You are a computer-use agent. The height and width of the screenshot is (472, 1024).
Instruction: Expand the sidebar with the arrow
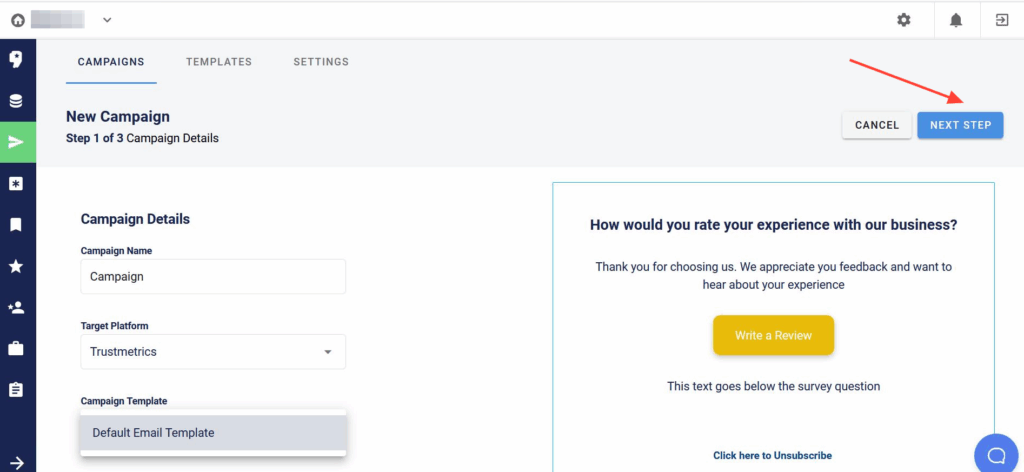(x=17, y=463)
